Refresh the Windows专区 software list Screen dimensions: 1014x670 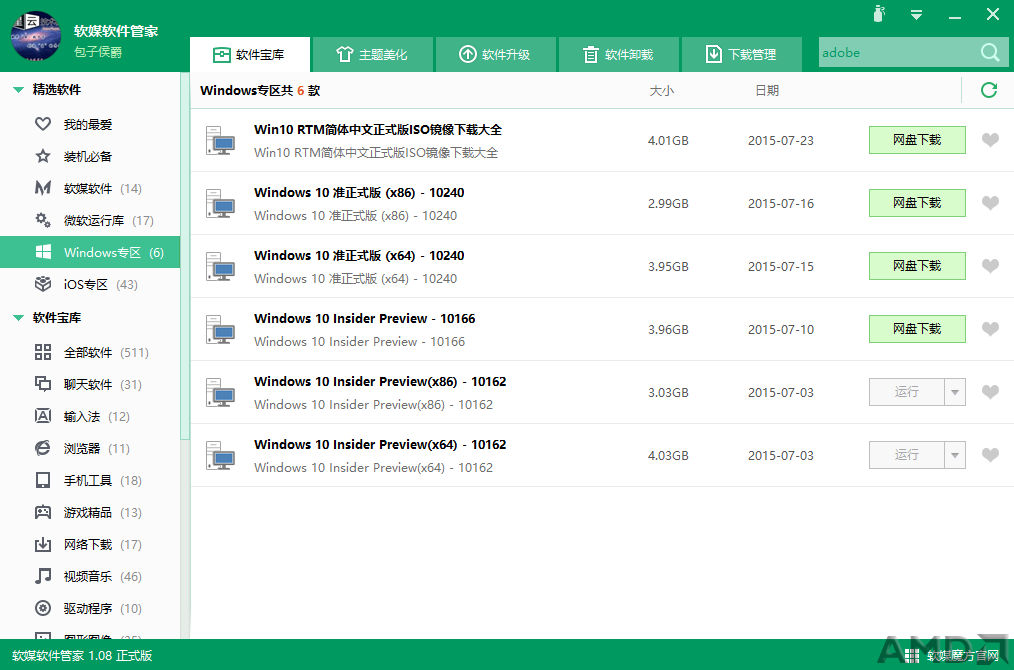[x=989, y=90]
